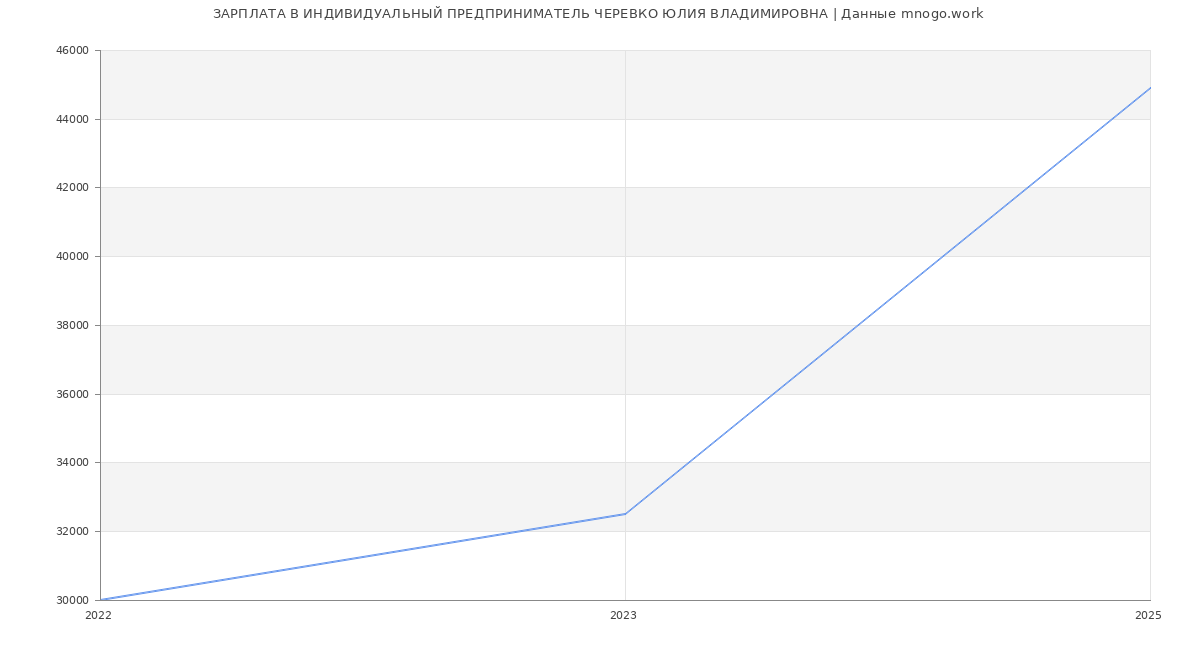Select the 2022 x-axis label
The image size is (1200, 650).
99,616
